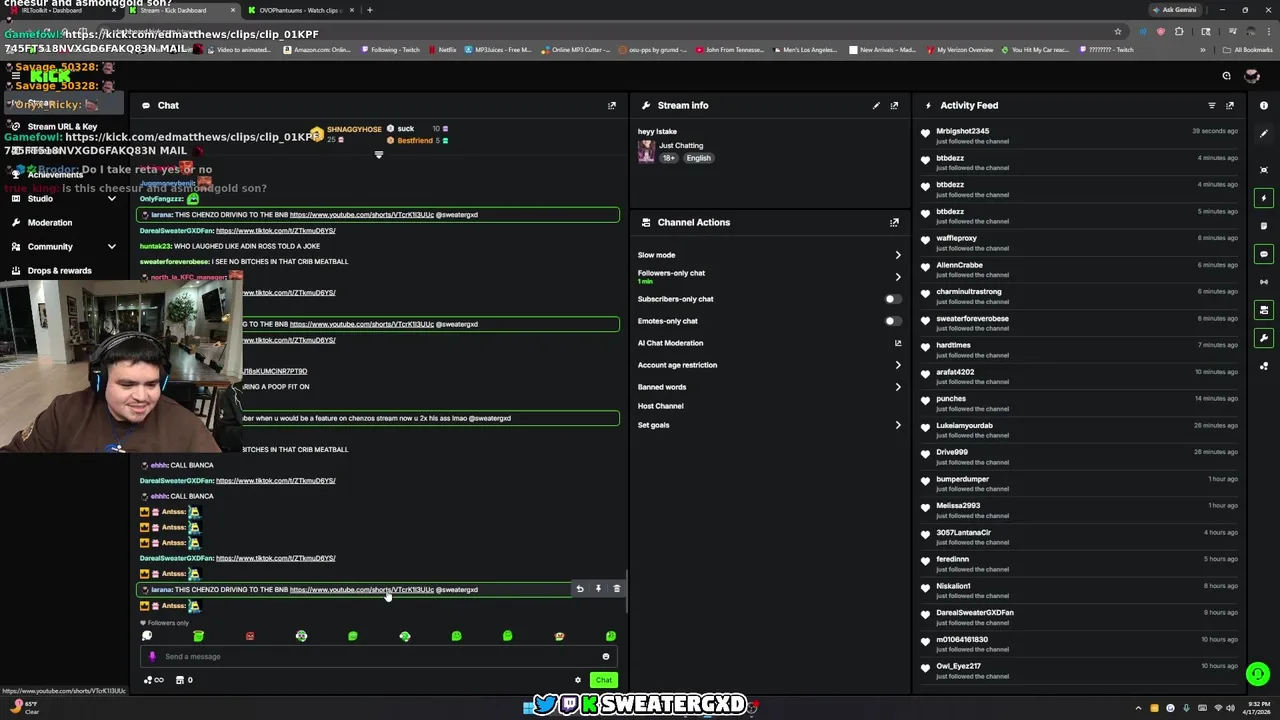Image resolution: width=1280 pixels, height=720 pixels.
Task: Toggle the Chat panel sidebar button
Action: pos(1264,254)
